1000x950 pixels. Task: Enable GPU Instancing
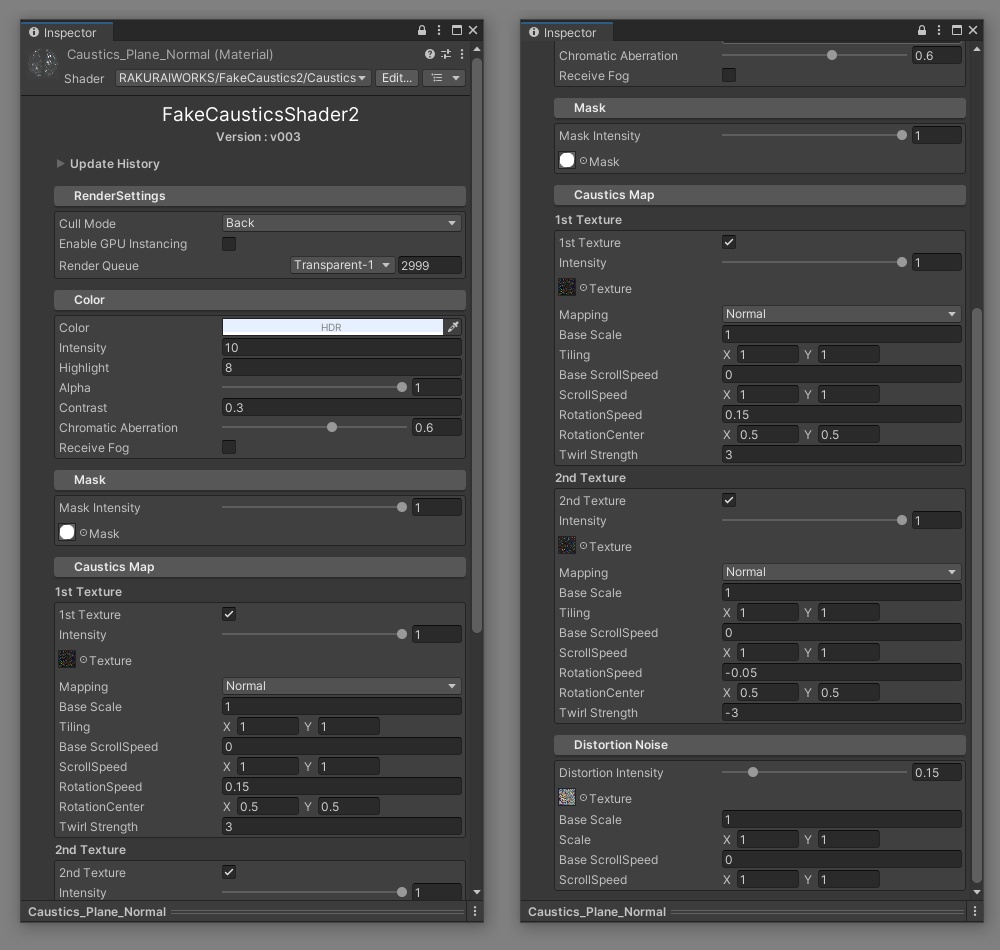tap(229, 243)
